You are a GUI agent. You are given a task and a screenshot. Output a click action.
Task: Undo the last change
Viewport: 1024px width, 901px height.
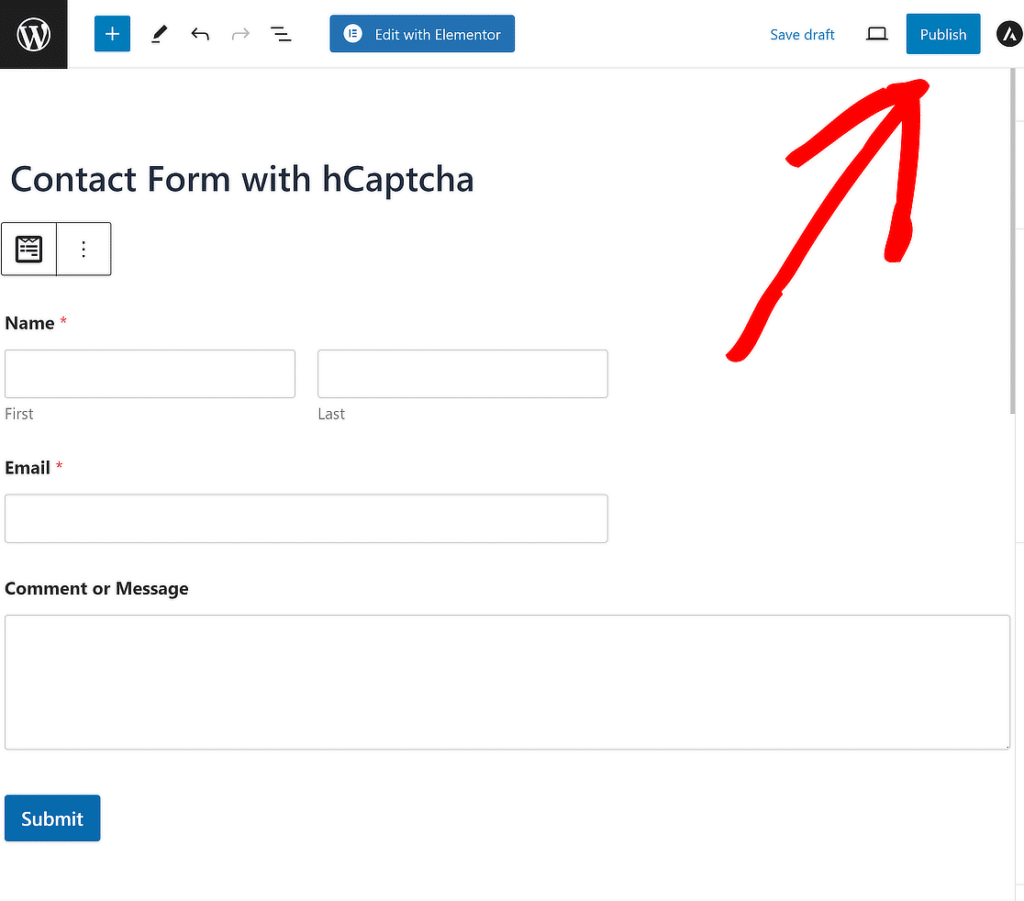[199, 33]
